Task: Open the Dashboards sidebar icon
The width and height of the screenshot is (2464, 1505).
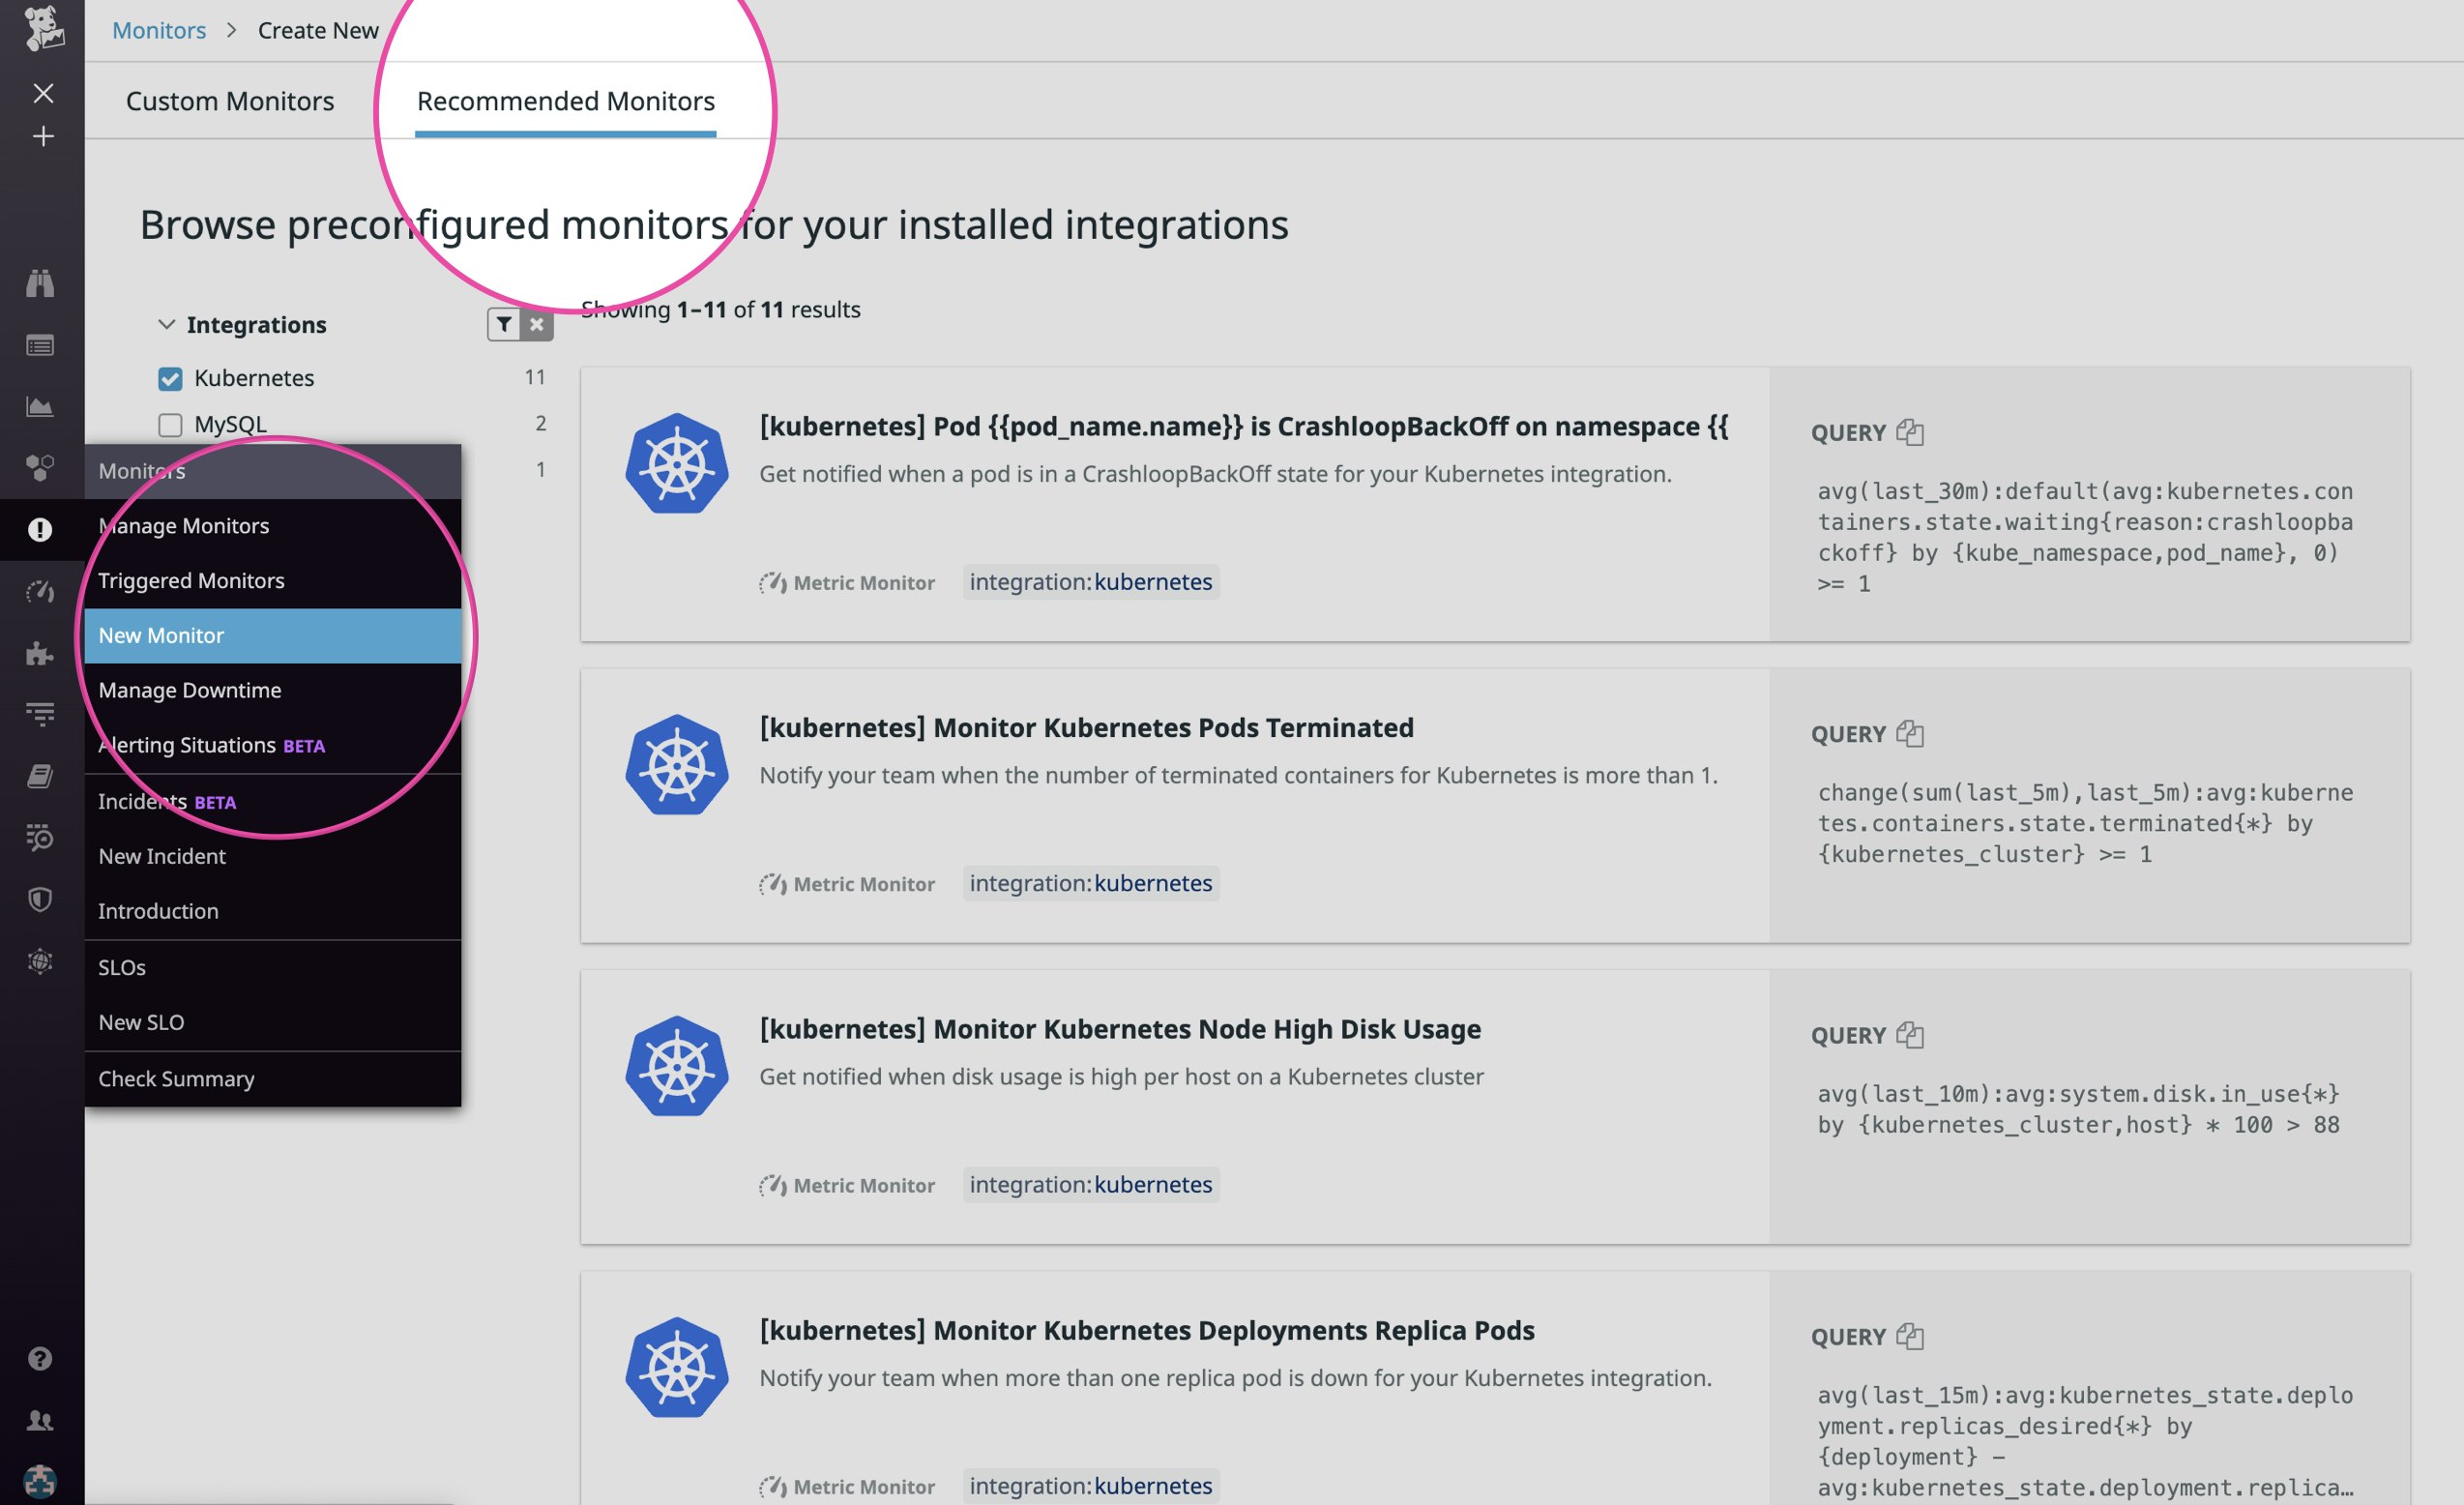Action: click(x=41, y=344)
